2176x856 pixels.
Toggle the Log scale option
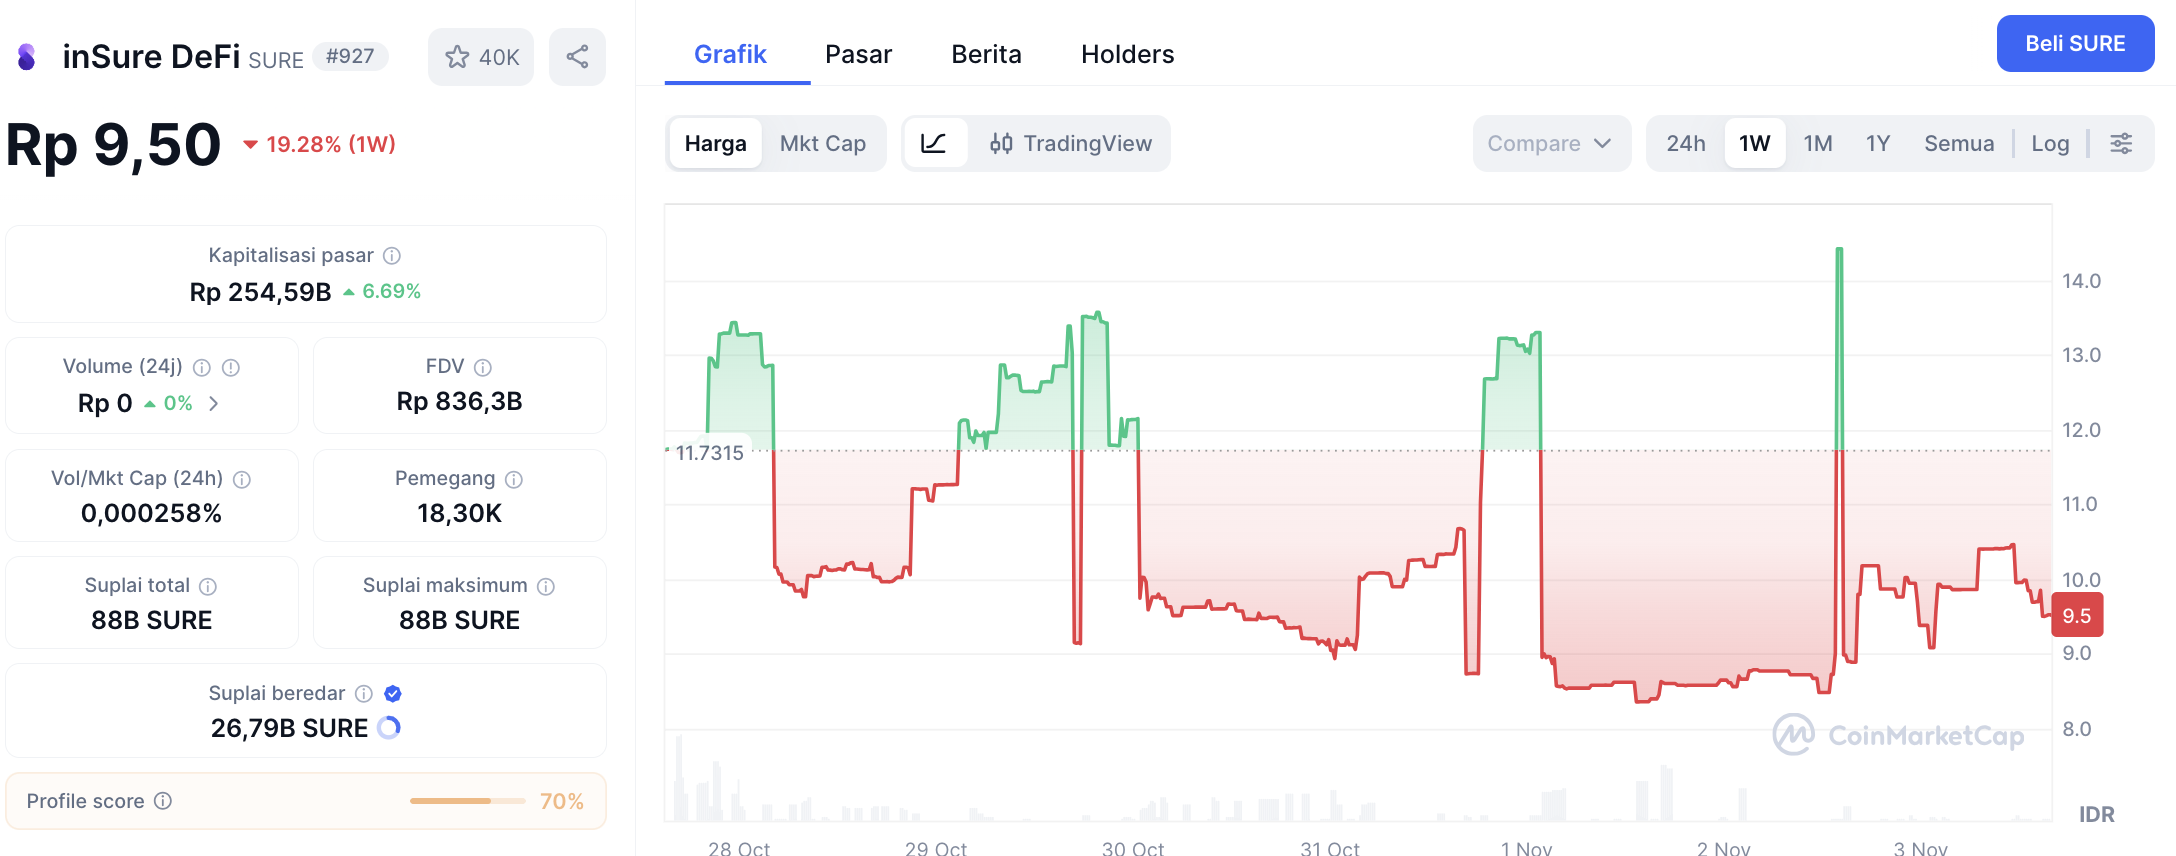pyautogui.click(x=2050, y=143)
